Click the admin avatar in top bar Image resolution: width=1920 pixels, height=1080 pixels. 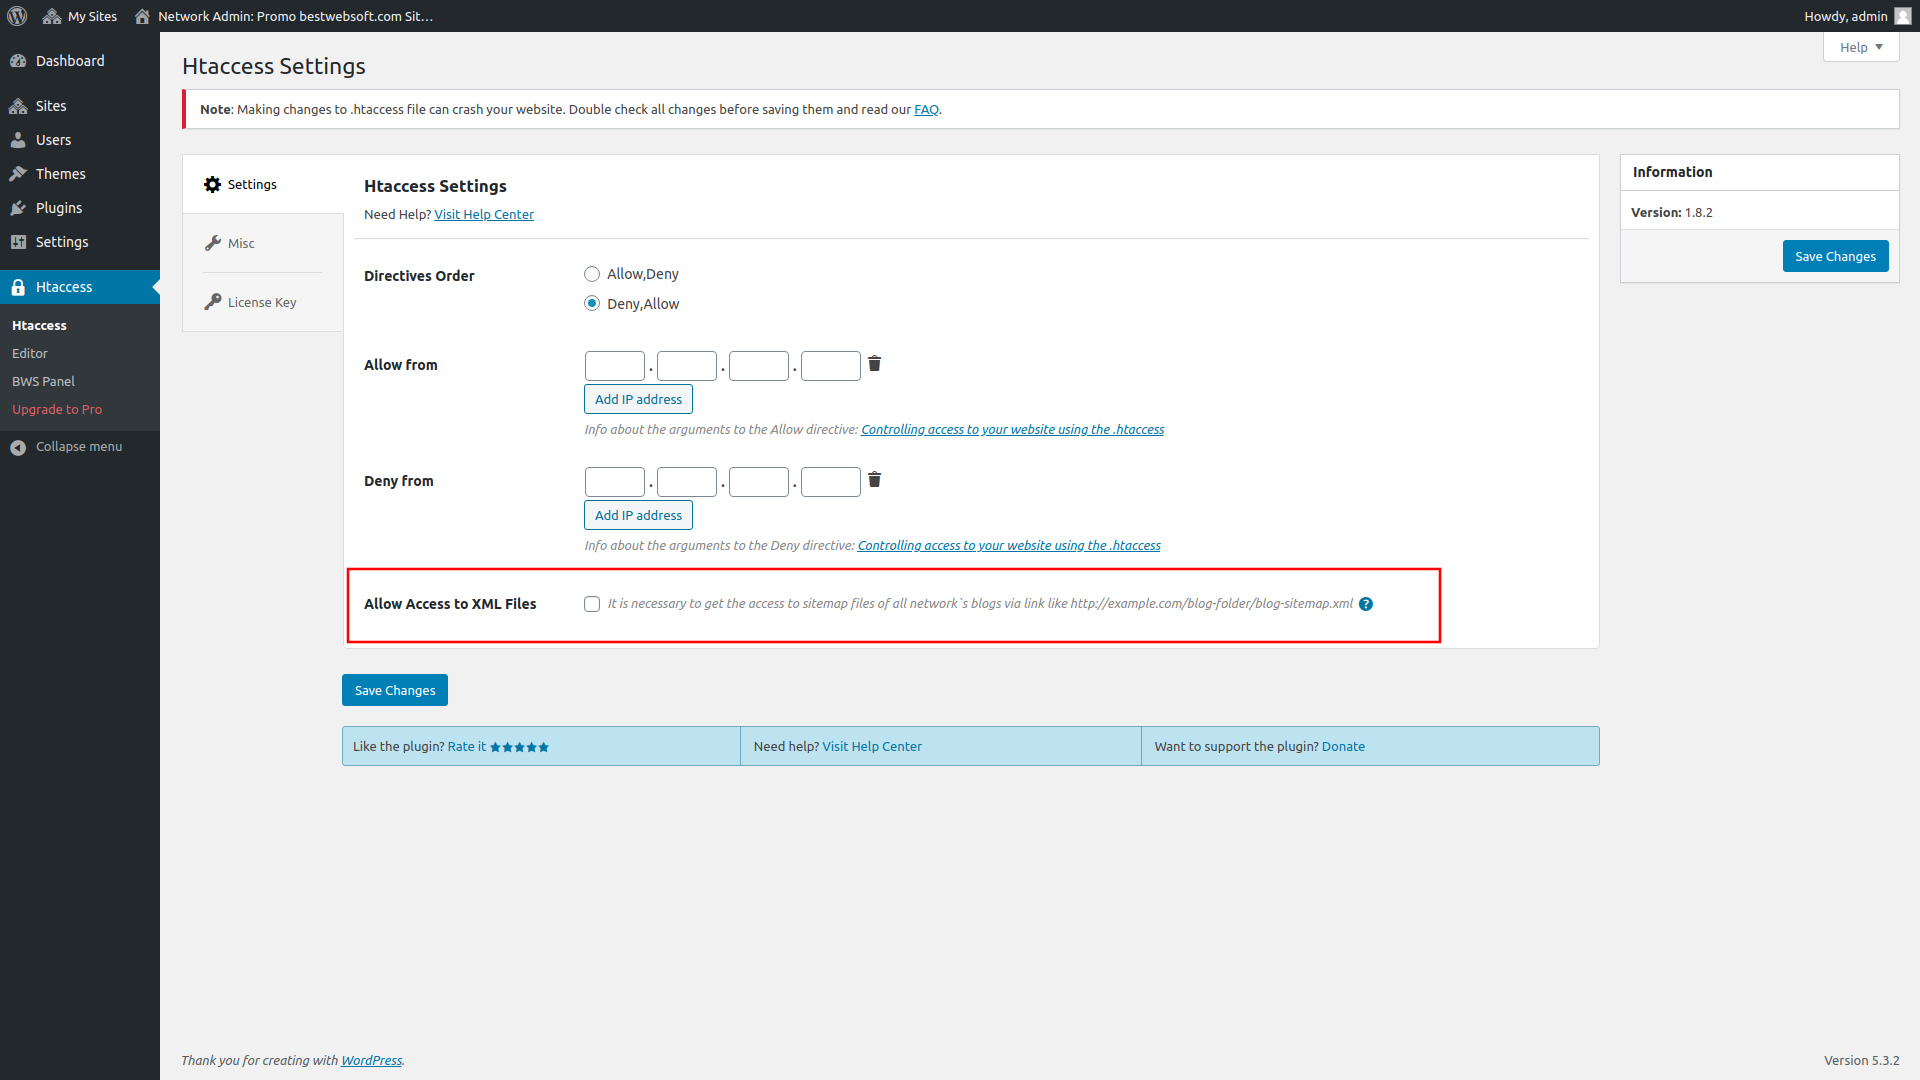click(1902, 16)
